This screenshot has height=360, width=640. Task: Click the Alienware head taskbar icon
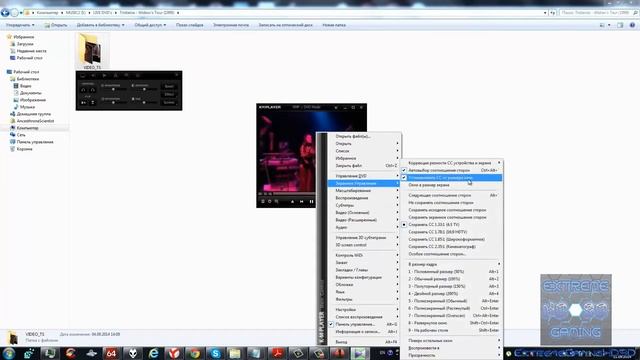132,353
